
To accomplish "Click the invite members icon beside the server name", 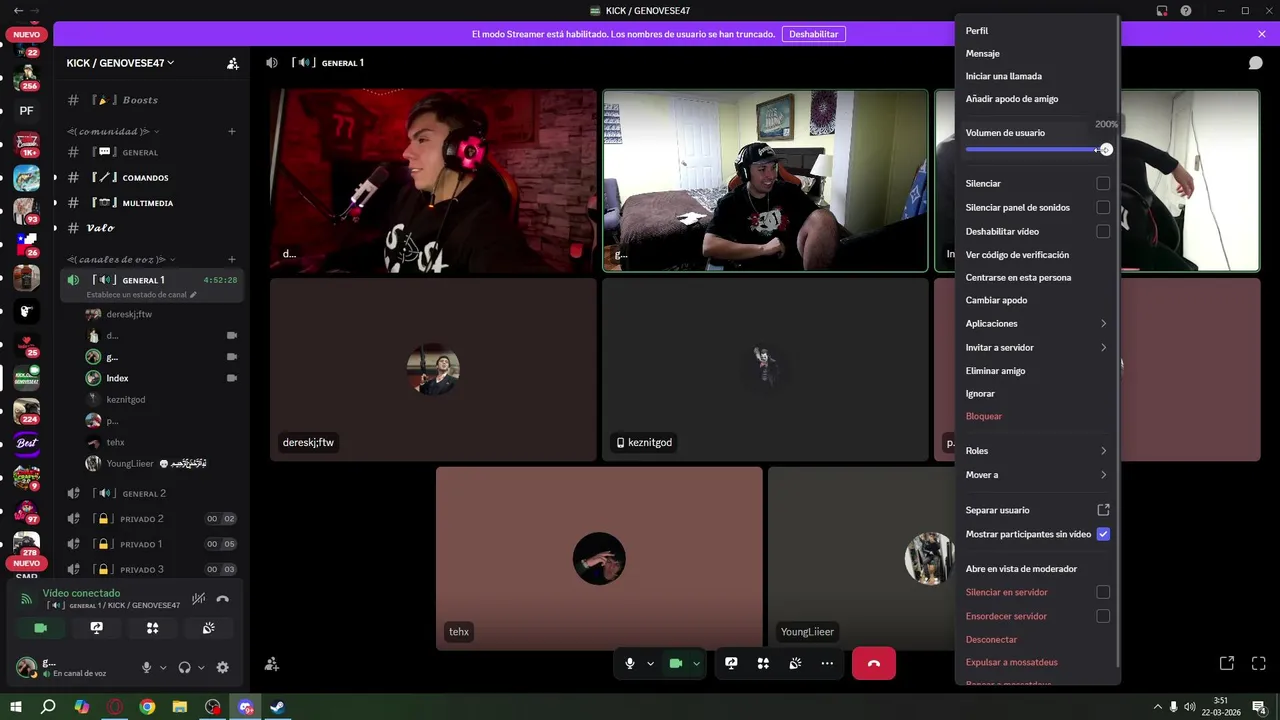I will [233, 63].
